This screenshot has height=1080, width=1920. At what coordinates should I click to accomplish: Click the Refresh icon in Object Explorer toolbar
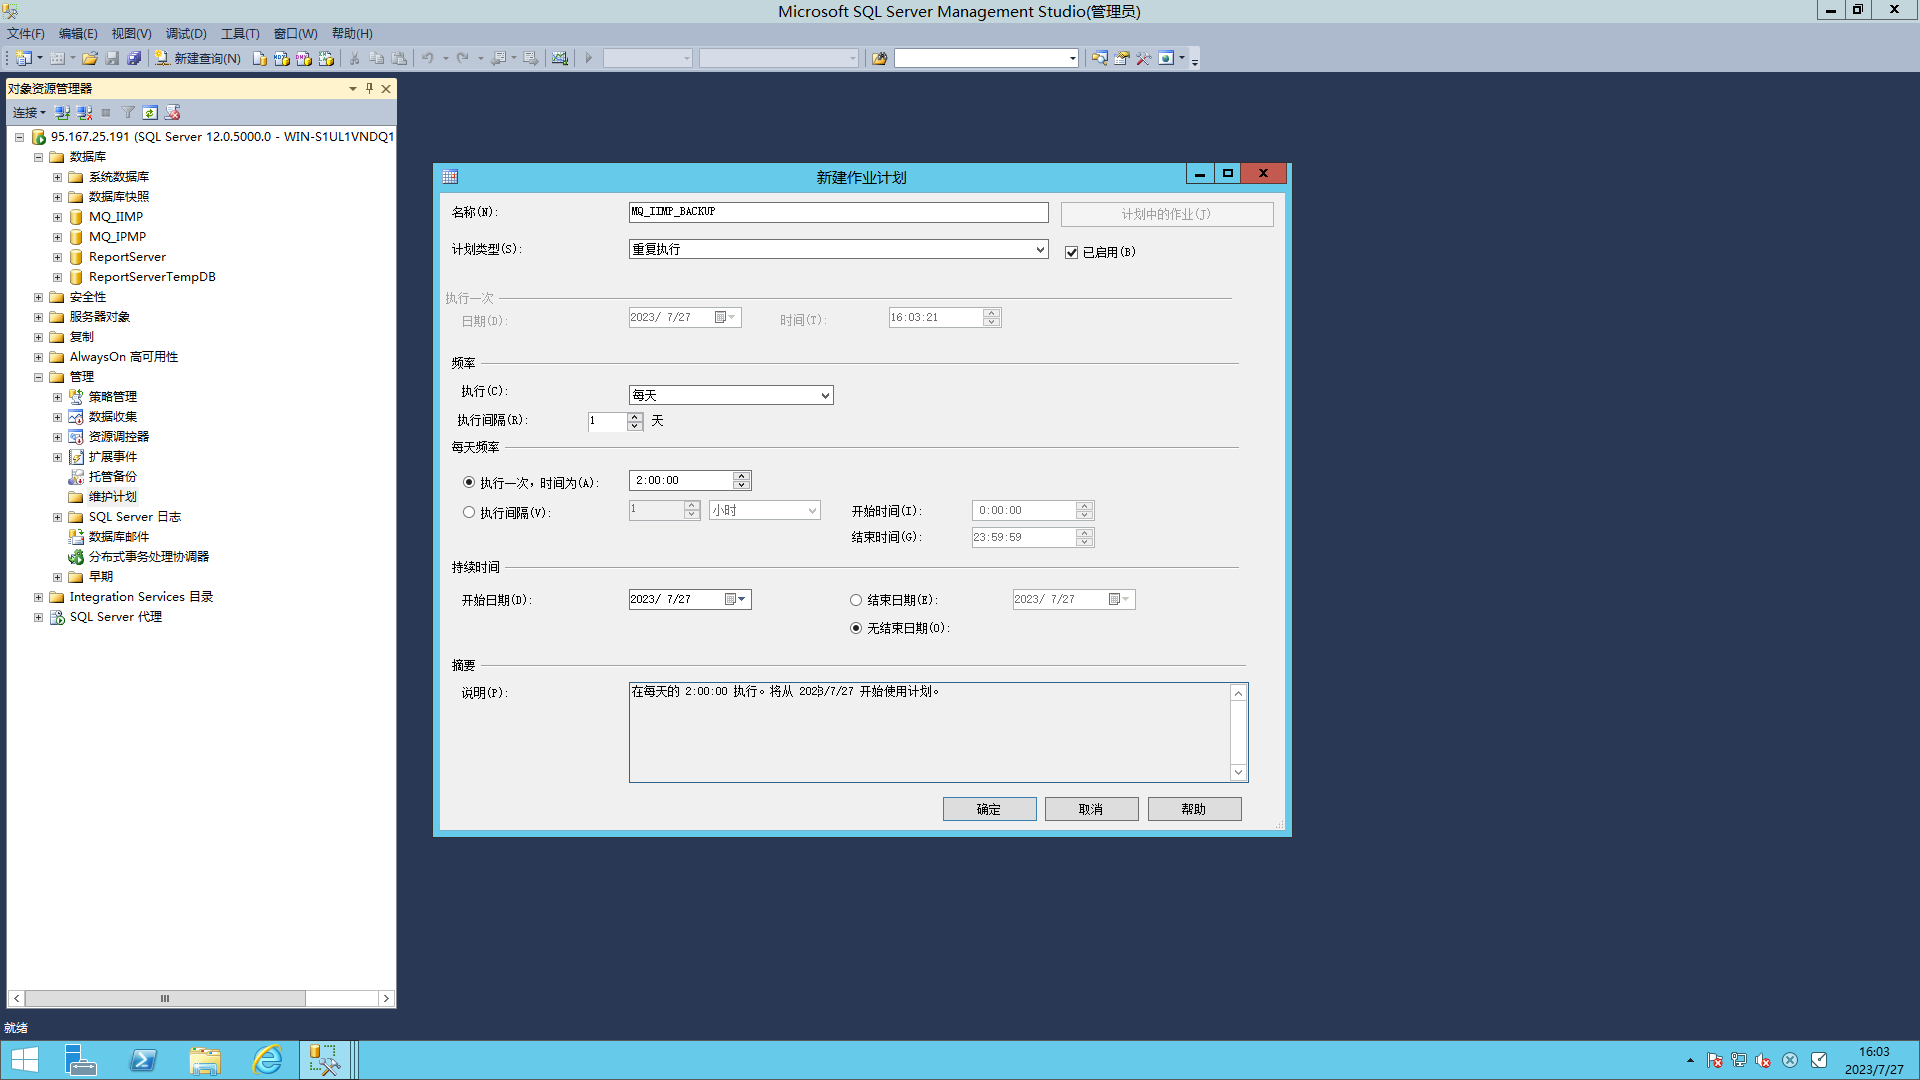(x=150, y=113)
